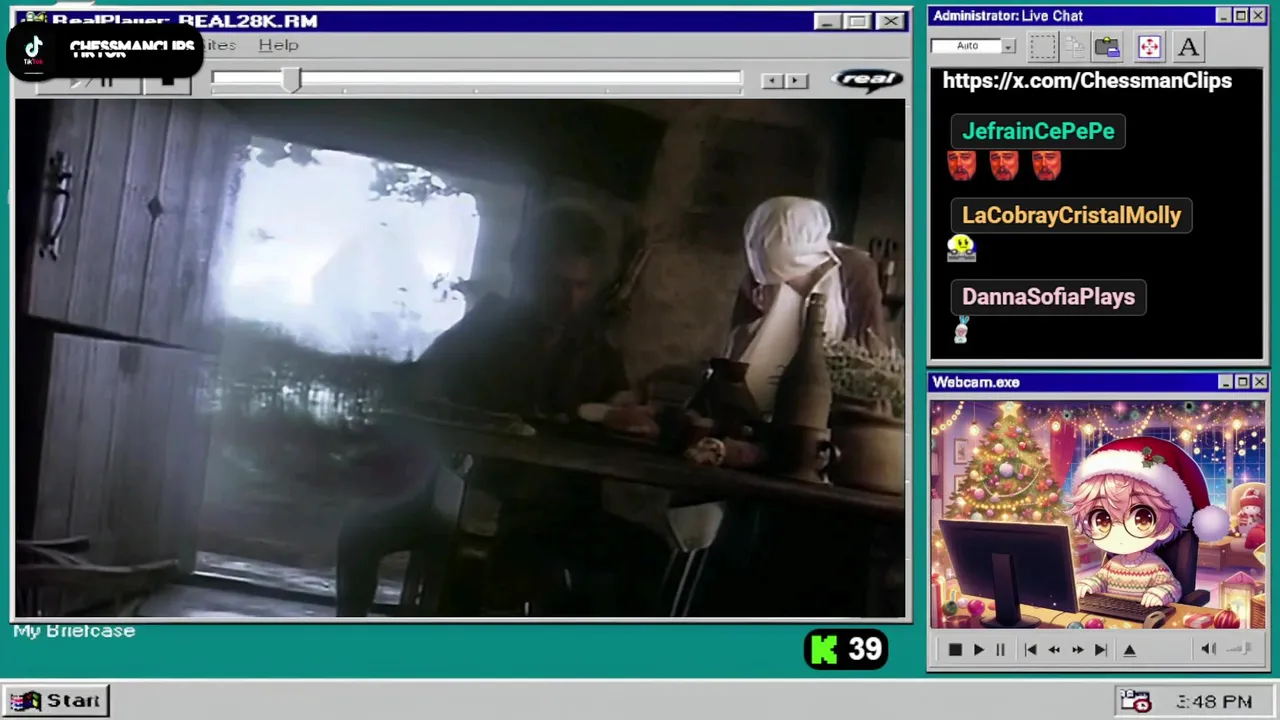The width and height of the screenshot is (1280, 720).
Task: Click the red four-arrow move icon
Action: point(1149,46)
